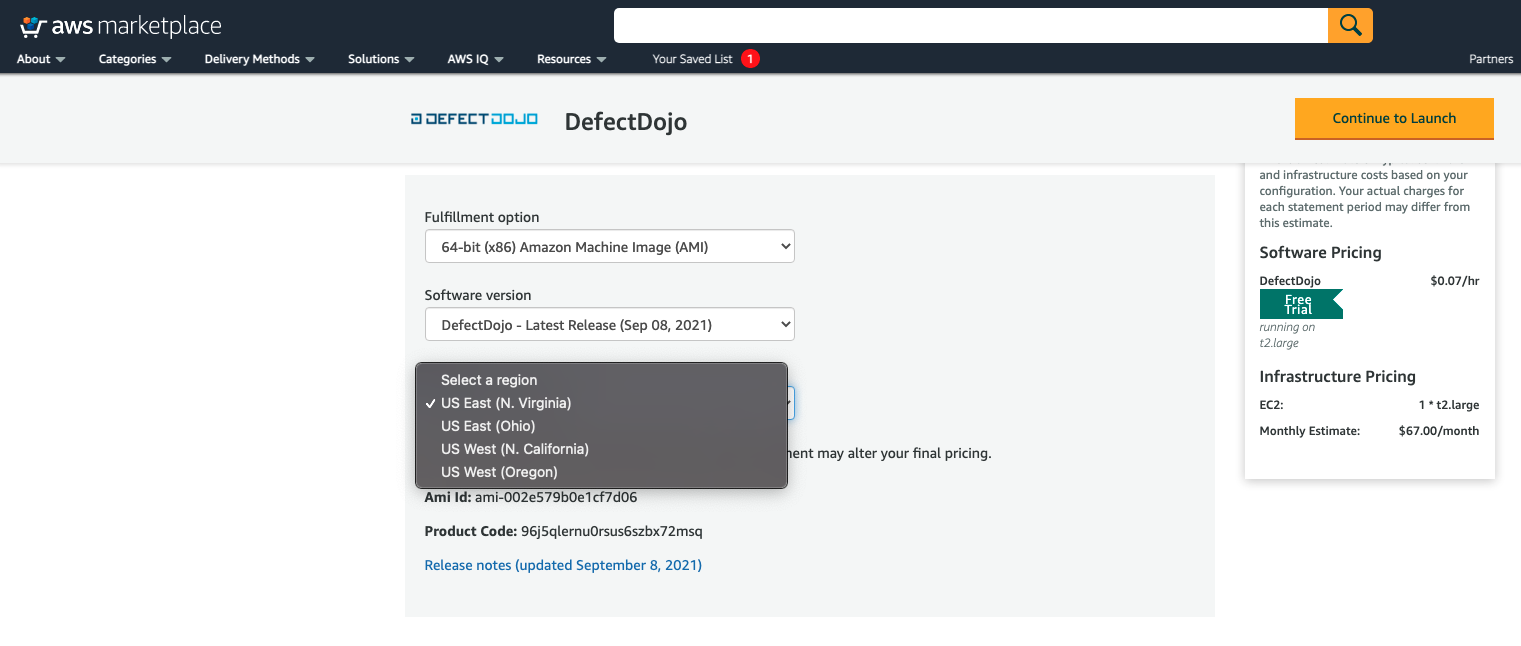The width and height of the screenshot is (1521, 646).
Task: Open the Software version dropdown
Action: [609, 323]
